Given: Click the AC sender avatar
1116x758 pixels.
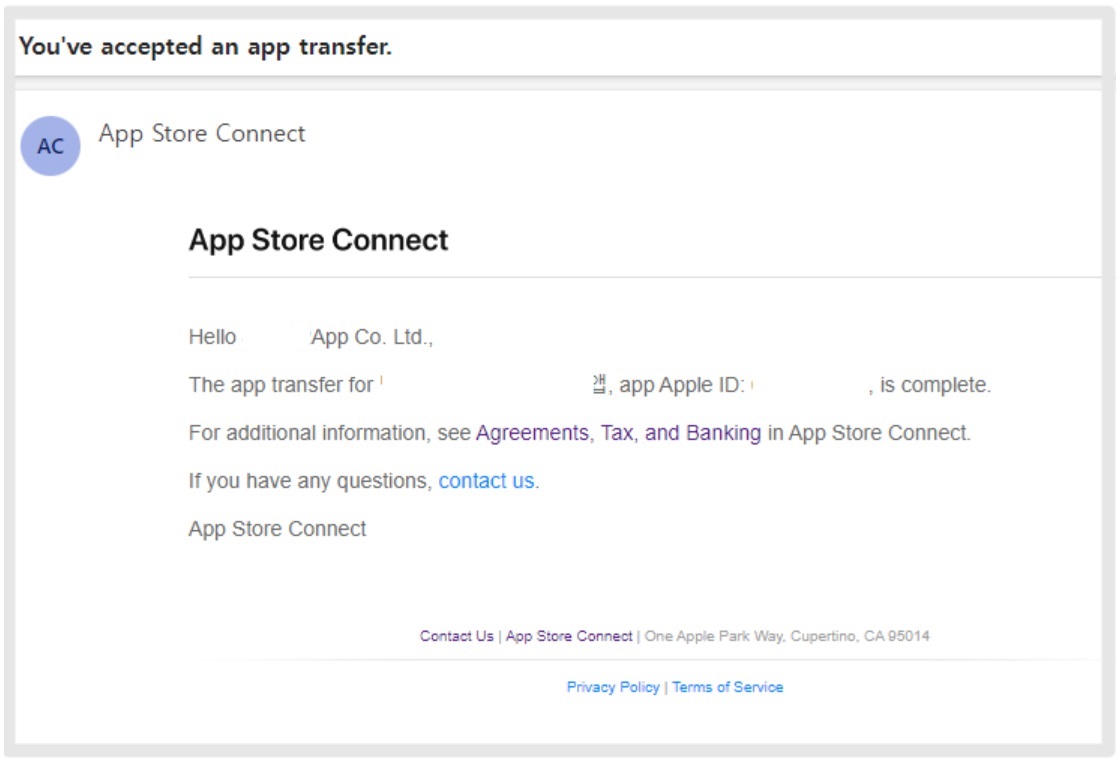Looking at the screenshot, I should 51,146.
